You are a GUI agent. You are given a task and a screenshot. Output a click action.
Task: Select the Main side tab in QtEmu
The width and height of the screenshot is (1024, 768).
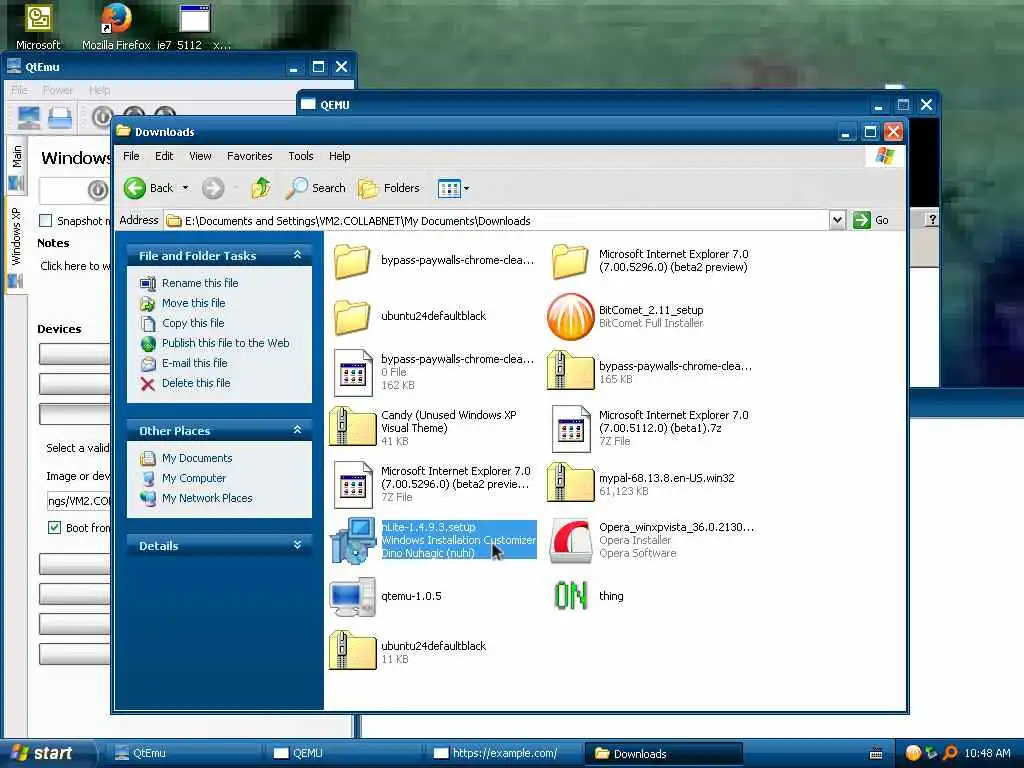click(x=16, y=165)
